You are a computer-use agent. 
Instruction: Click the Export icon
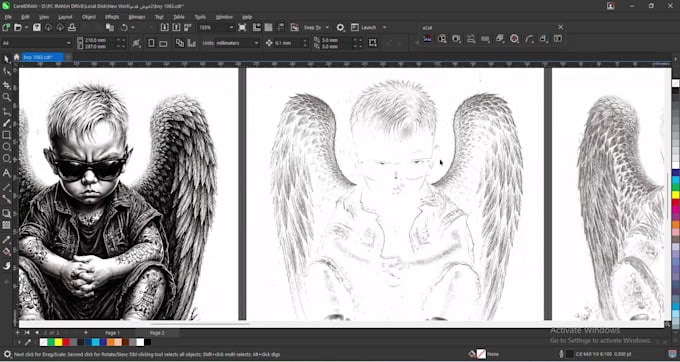pos(176,27)
